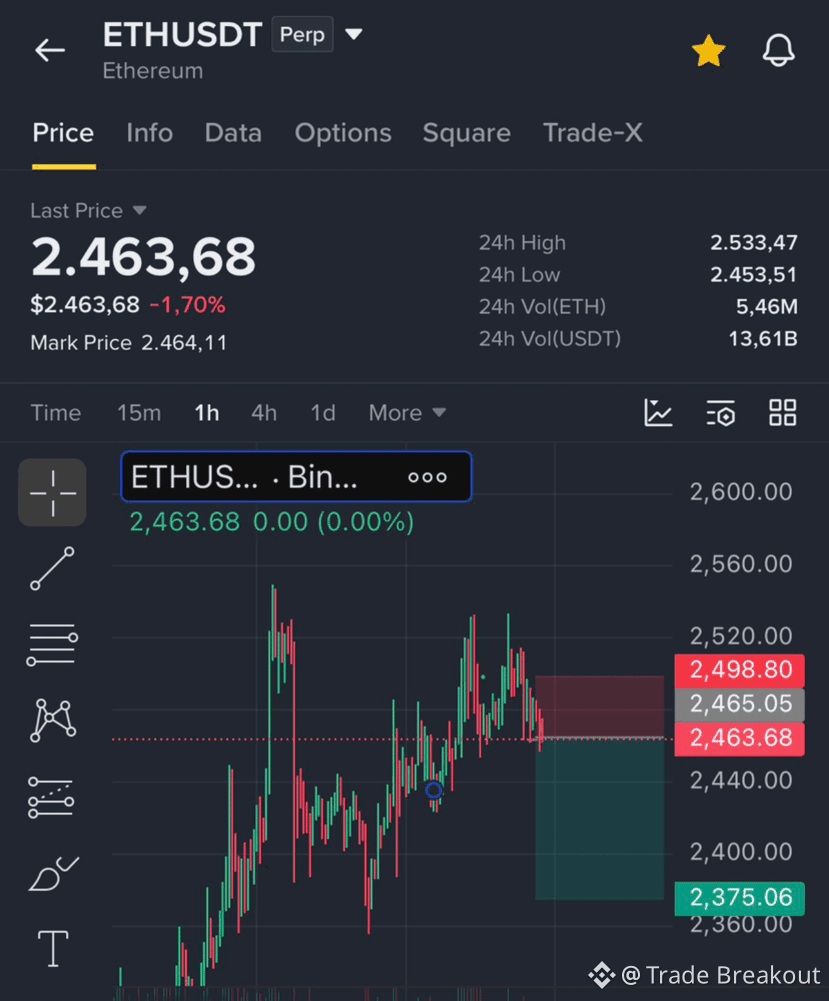Image resolution: width=829 pixels, height=1001 pixels.
Task: Switch to the 4h timeframe
Action: [264, 413]
